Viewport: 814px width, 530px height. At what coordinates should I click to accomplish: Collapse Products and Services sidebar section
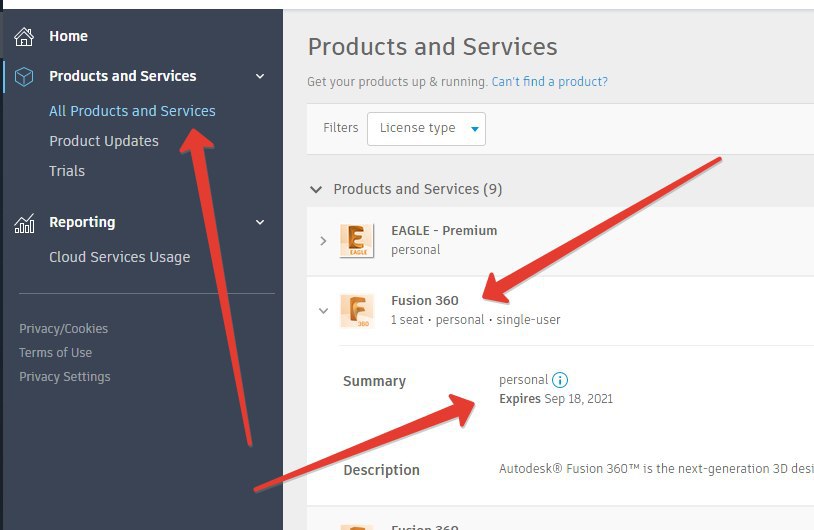(260, 76)
